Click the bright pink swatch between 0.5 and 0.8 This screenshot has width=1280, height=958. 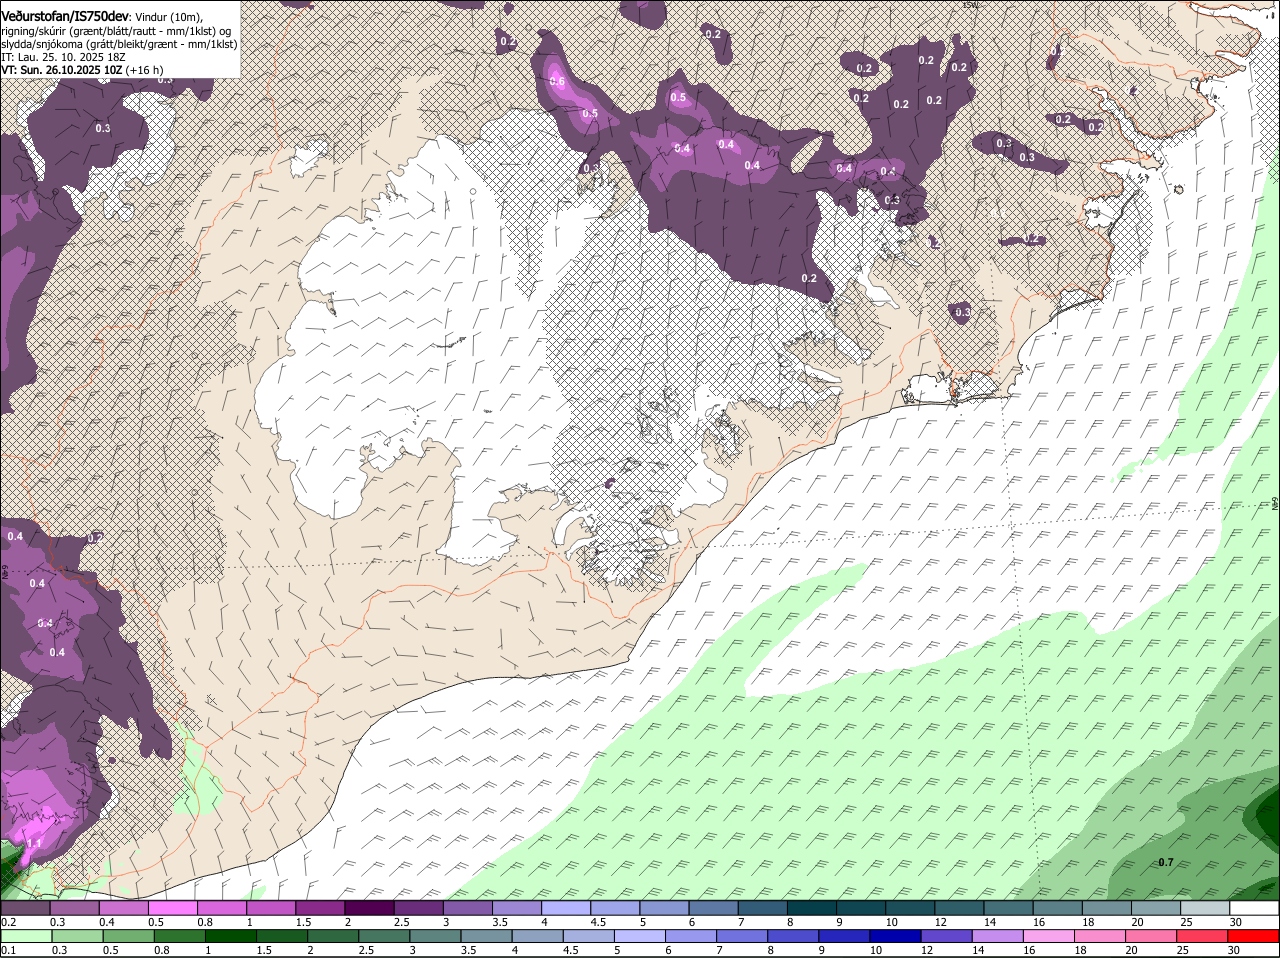tap(172, 908)
